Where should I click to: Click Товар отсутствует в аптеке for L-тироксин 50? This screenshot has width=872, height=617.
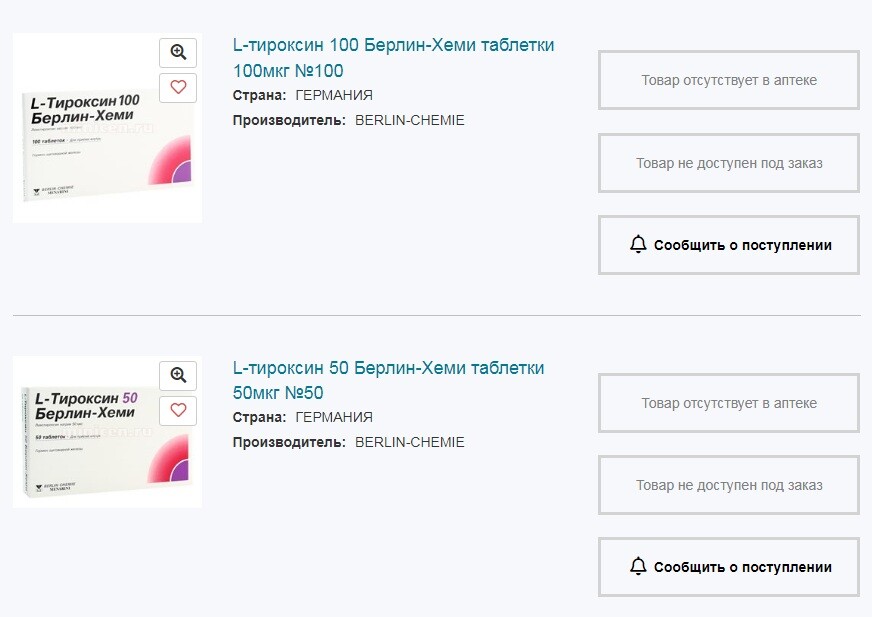729,403
